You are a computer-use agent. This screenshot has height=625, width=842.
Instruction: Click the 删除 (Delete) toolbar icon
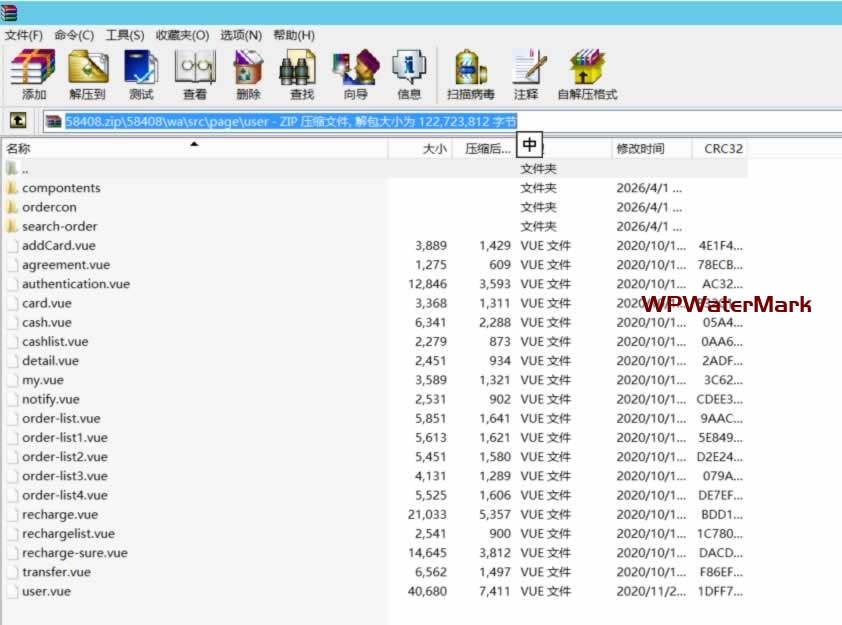point(248,74)
